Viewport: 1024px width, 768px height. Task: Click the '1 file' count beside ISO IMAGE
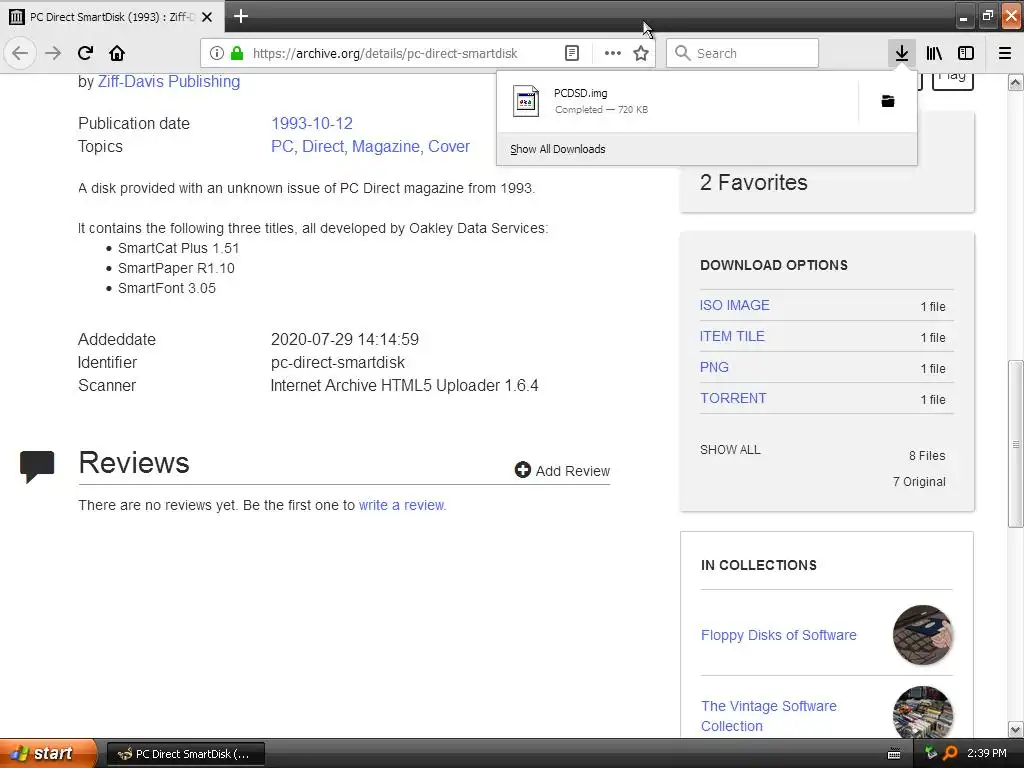click(933, 306)
